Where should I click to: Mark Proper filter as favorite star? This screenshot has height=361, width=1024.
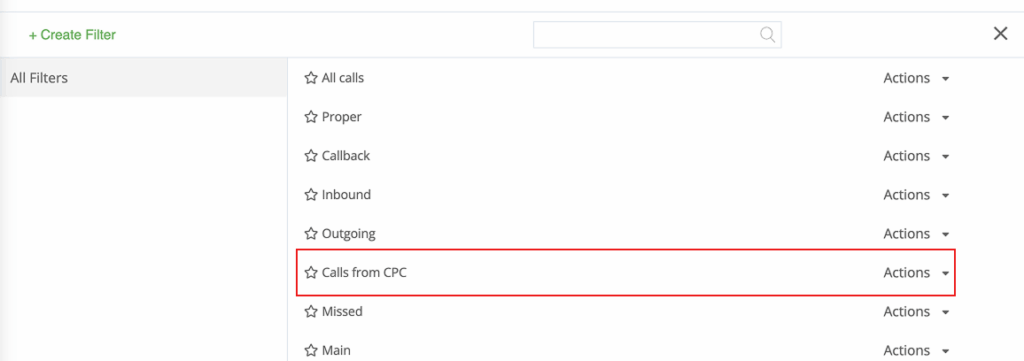(311, 118)
